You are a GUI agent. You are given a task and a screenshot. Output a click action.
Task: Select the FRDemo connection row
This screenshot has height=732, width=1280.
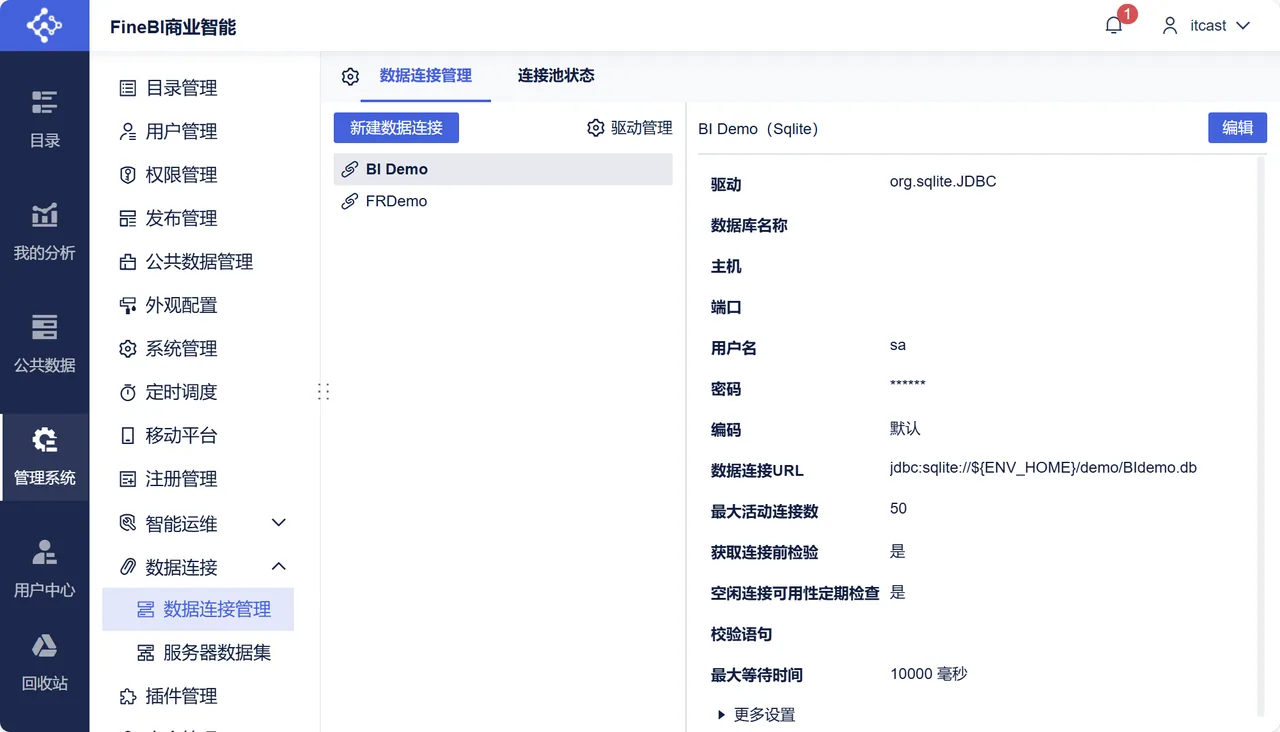pyautogui.click(x=503, y=201)
